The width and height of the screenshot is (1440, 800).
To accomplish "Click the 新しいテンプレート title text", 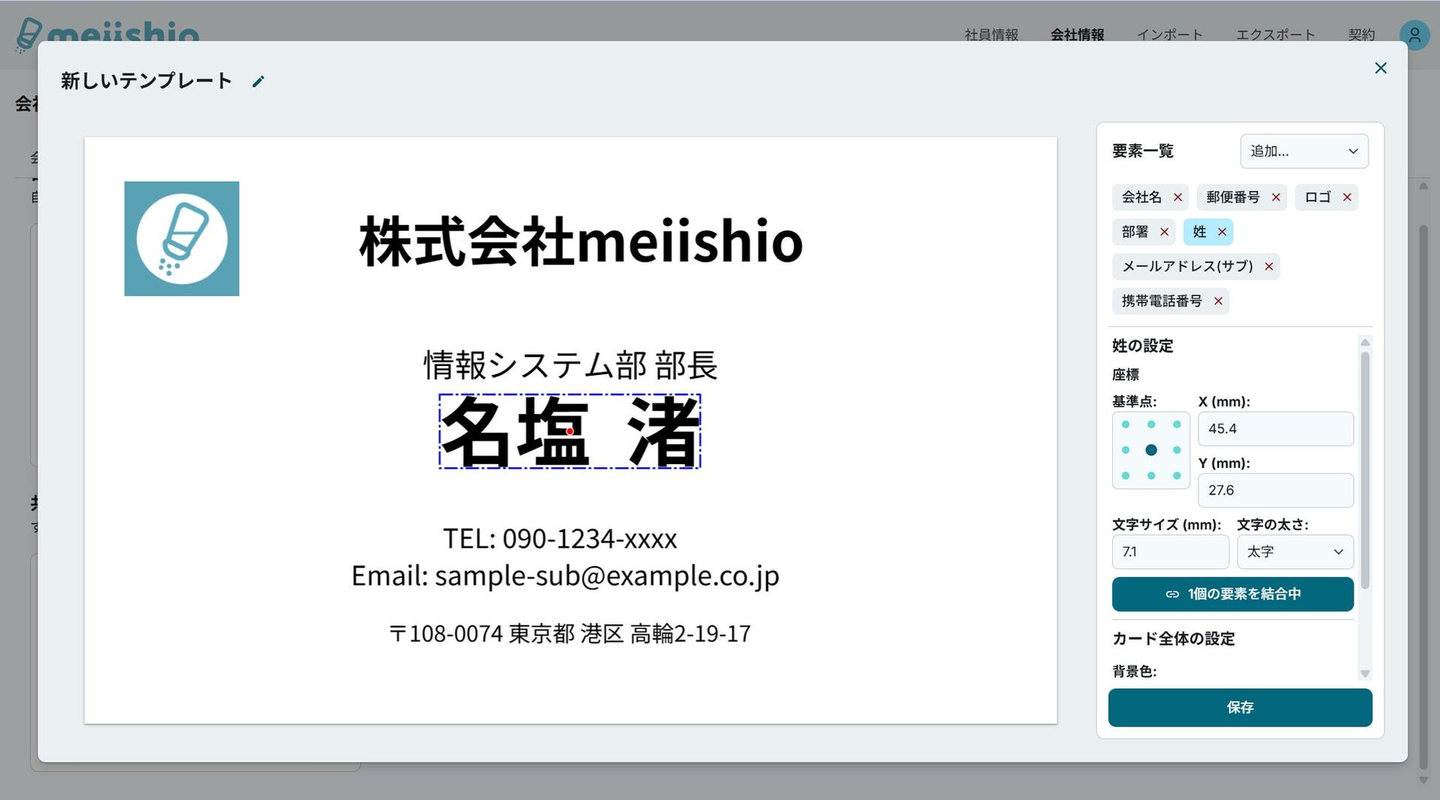I will [147, 81].
